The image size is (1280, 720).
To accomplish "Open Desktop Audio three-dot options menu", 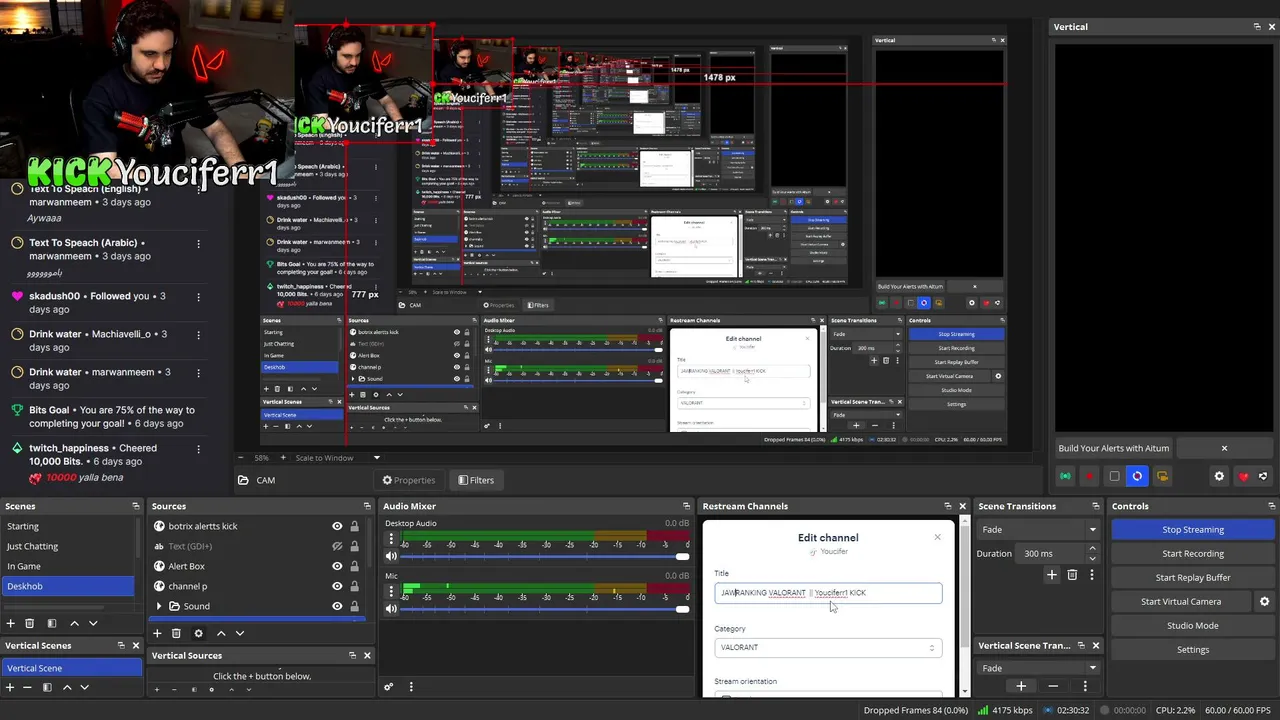I will click(x=391, y=538).
